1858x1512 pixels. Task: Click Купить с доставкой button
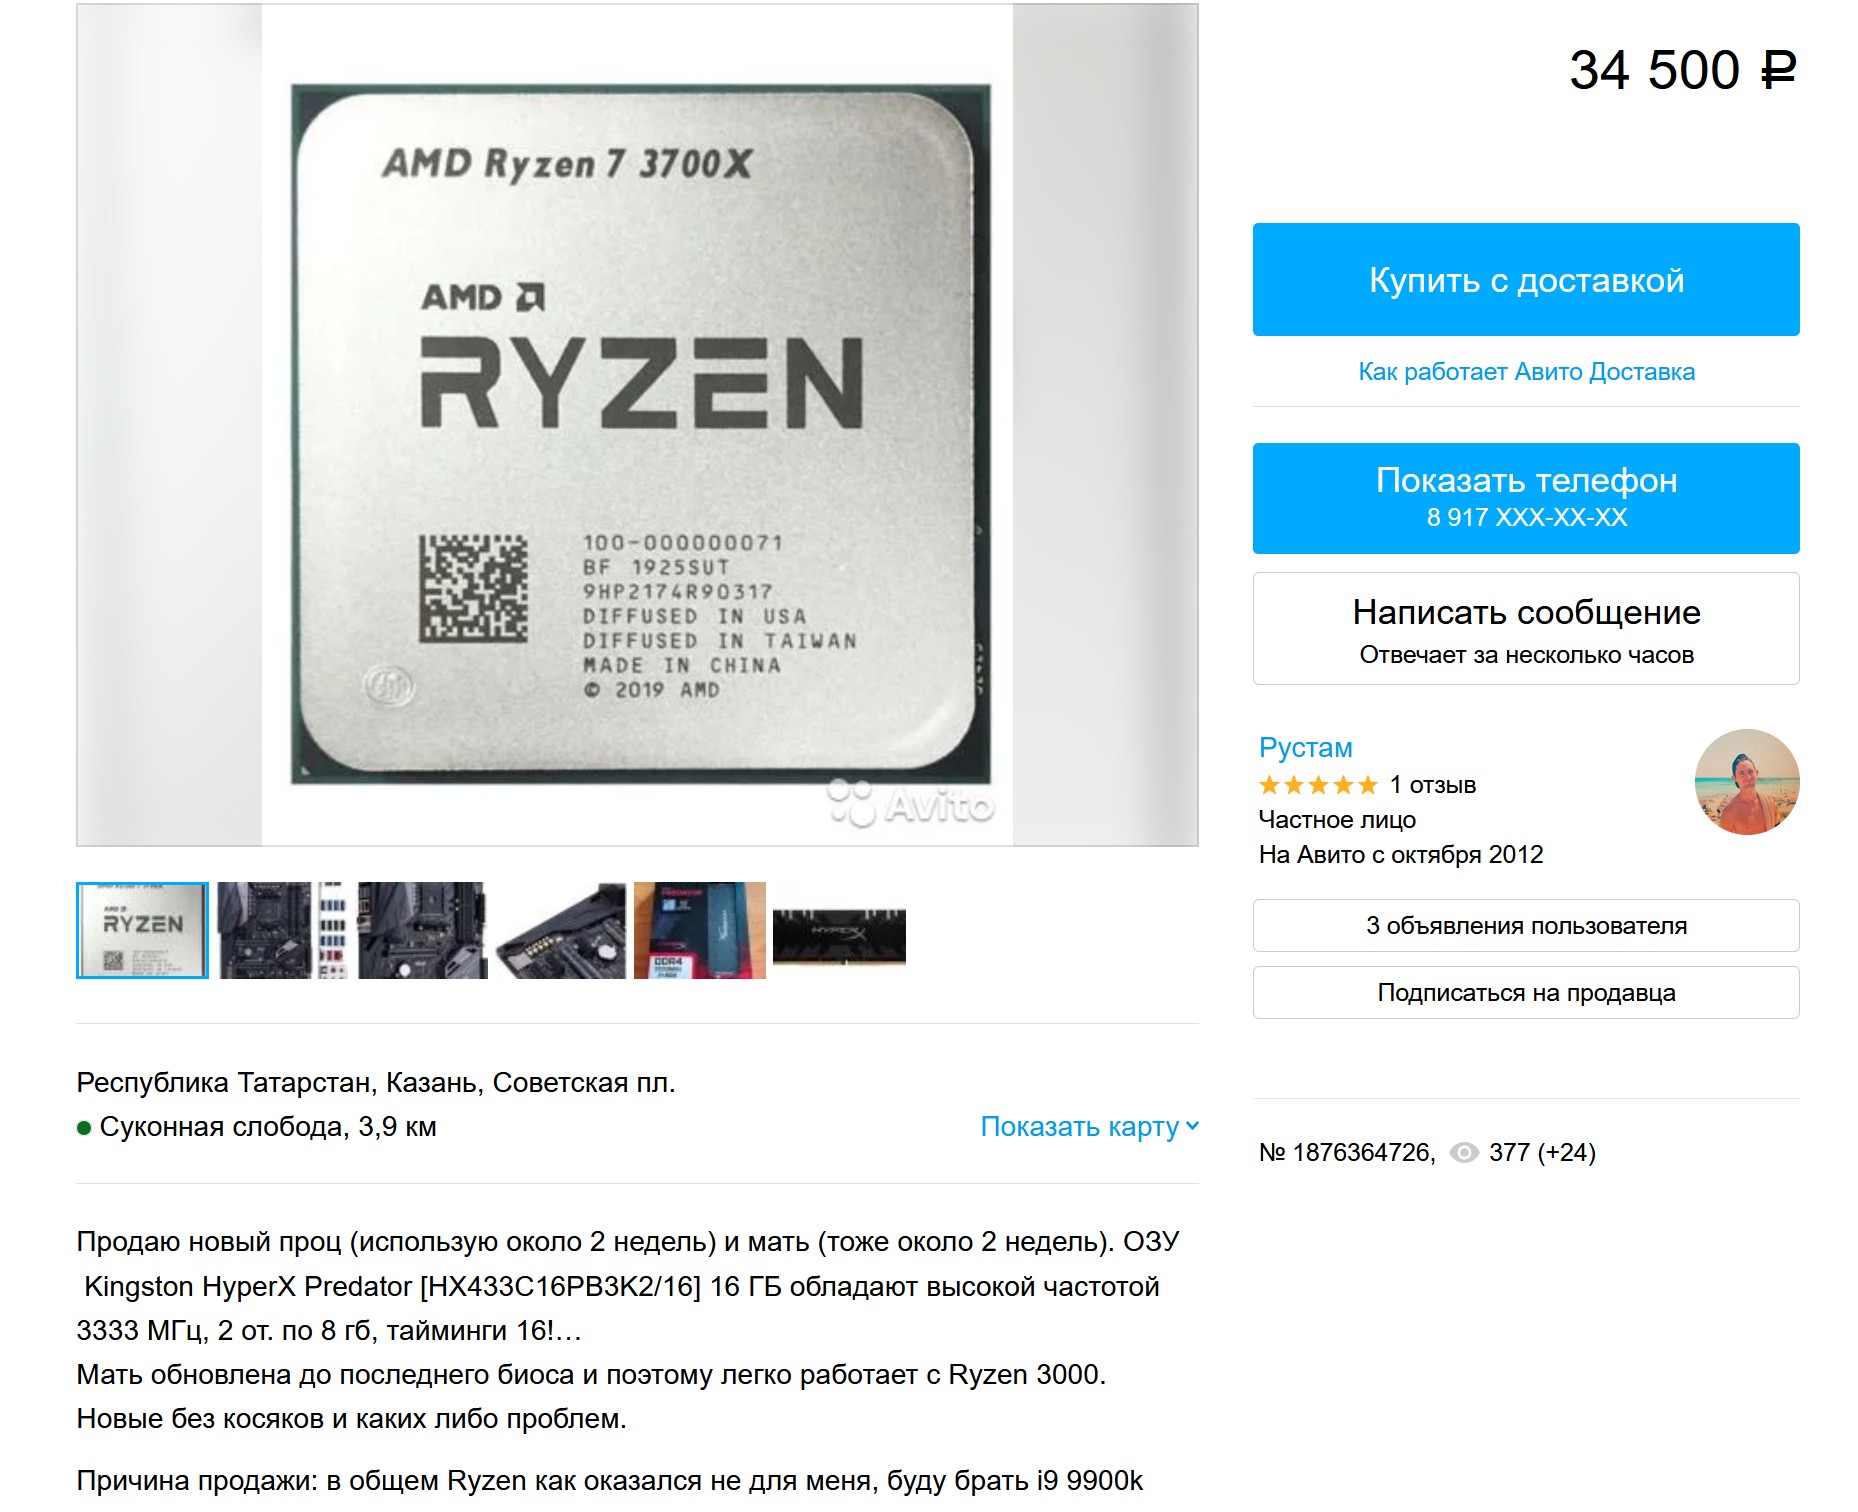tap(1526, 280)
